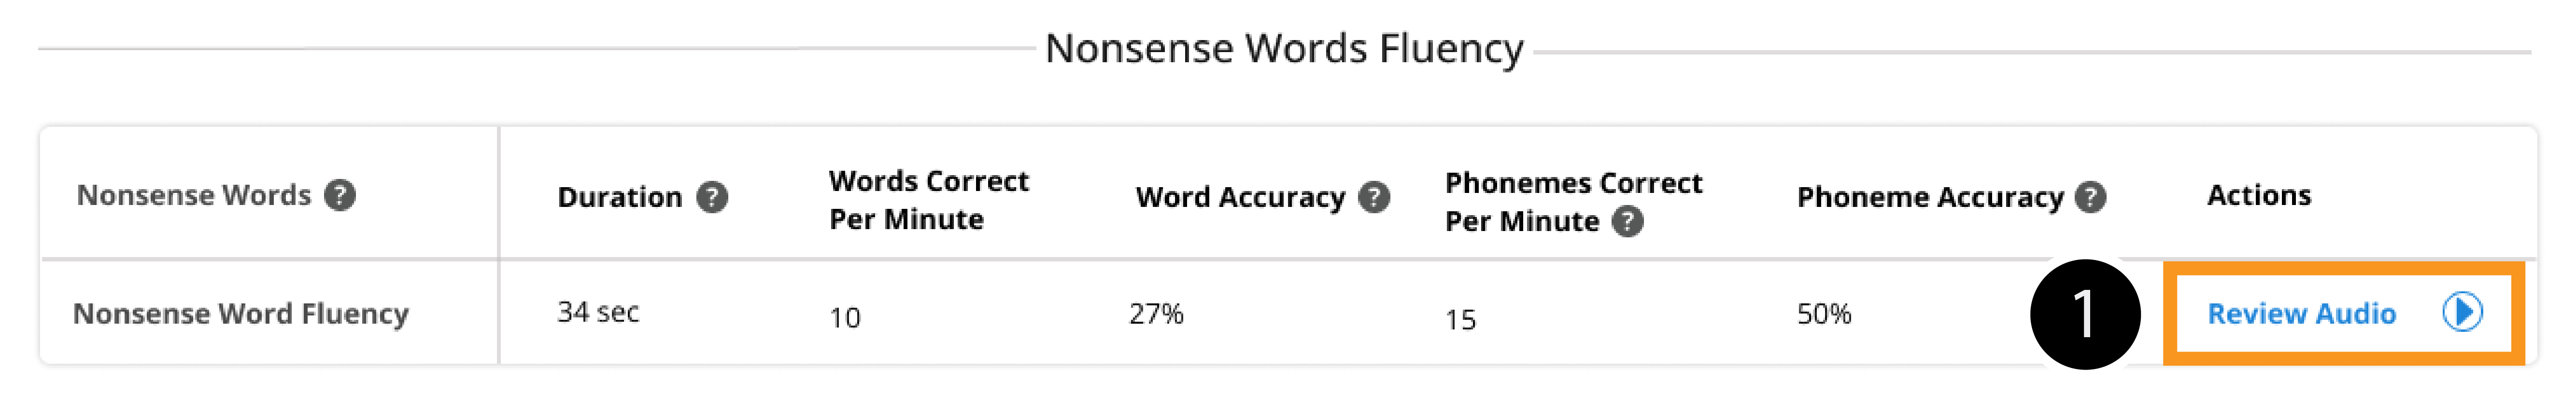
Task: Select the Word Accuracy column header text
Action: 1240,197
